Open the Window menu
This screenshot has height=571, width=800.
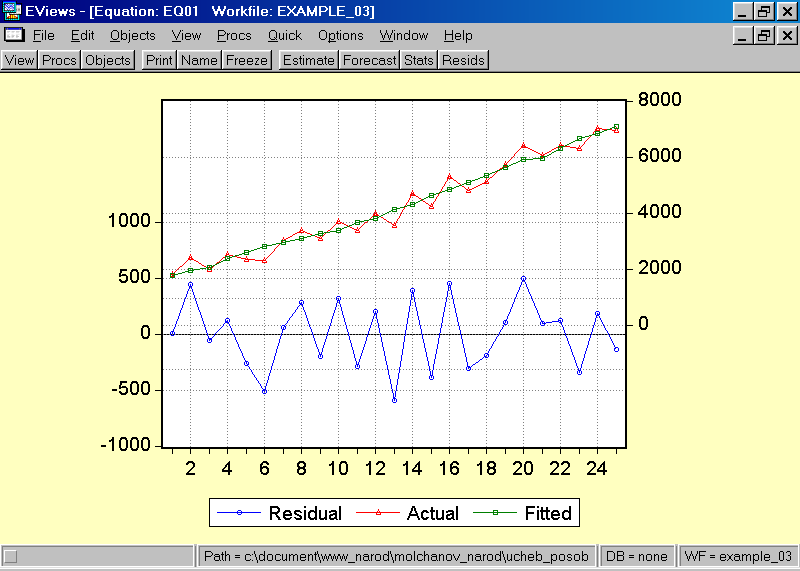[404, 35]
